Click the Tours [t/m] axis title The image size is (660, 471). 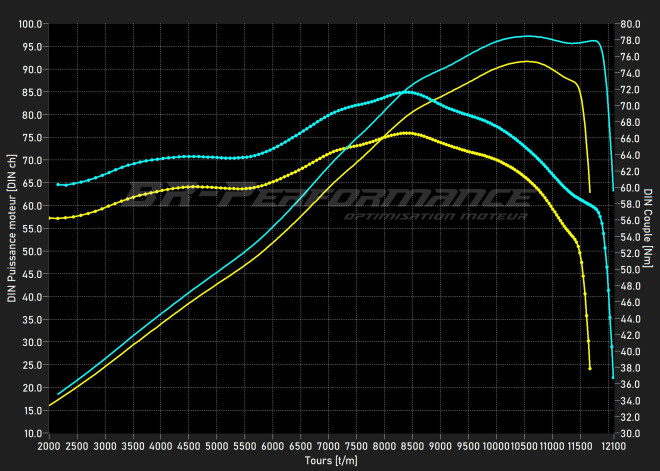point(330,461)
